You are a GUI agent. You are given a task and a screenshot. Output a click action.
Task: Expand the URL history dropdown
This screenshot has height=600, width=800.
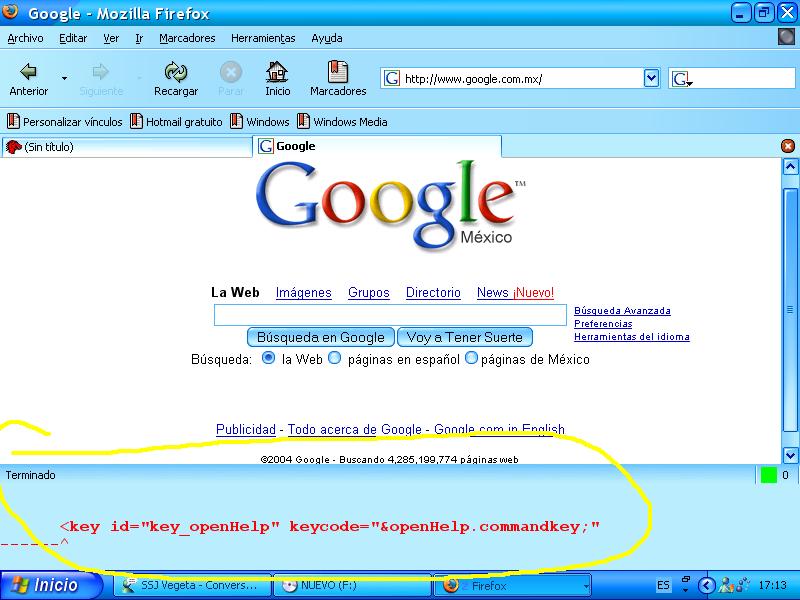tap(651, 79)
